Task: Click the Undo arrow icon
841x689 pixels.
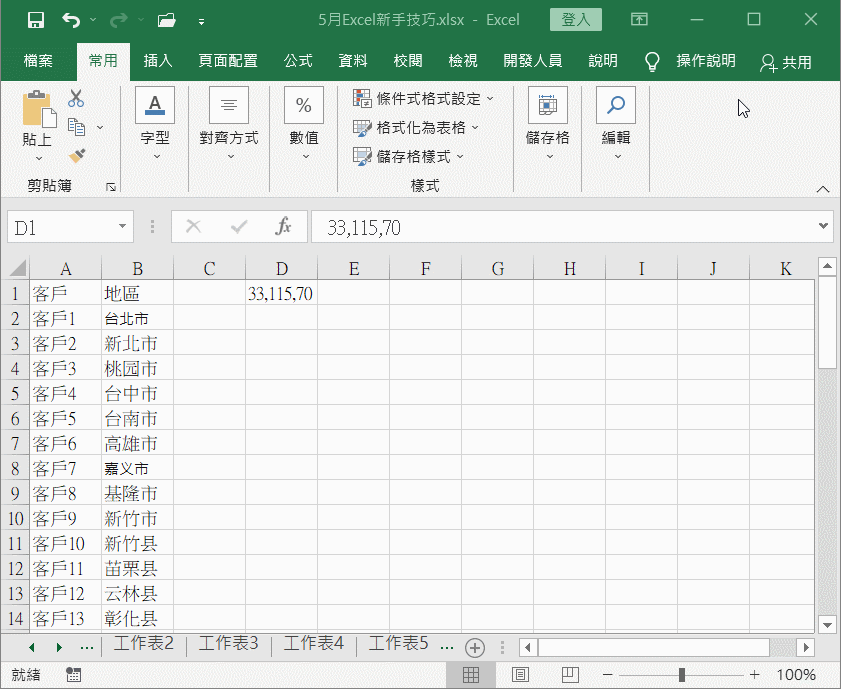Action: (70, 20)
